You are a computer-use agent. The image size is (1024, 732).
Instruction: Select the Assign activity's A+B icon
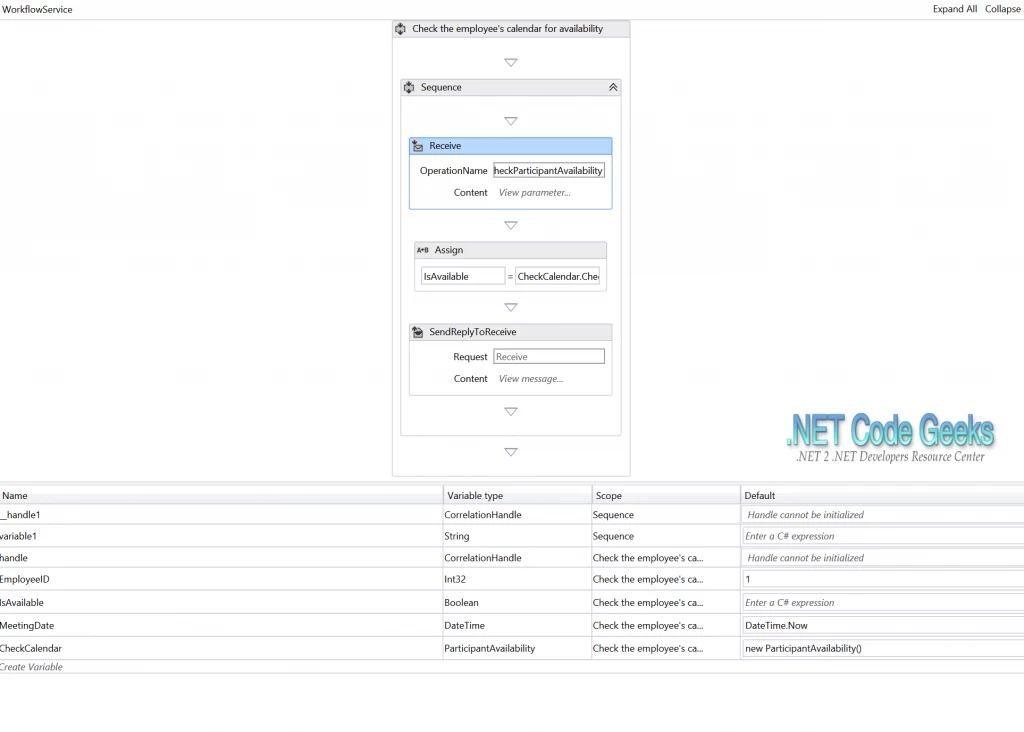tap(423, 250)
